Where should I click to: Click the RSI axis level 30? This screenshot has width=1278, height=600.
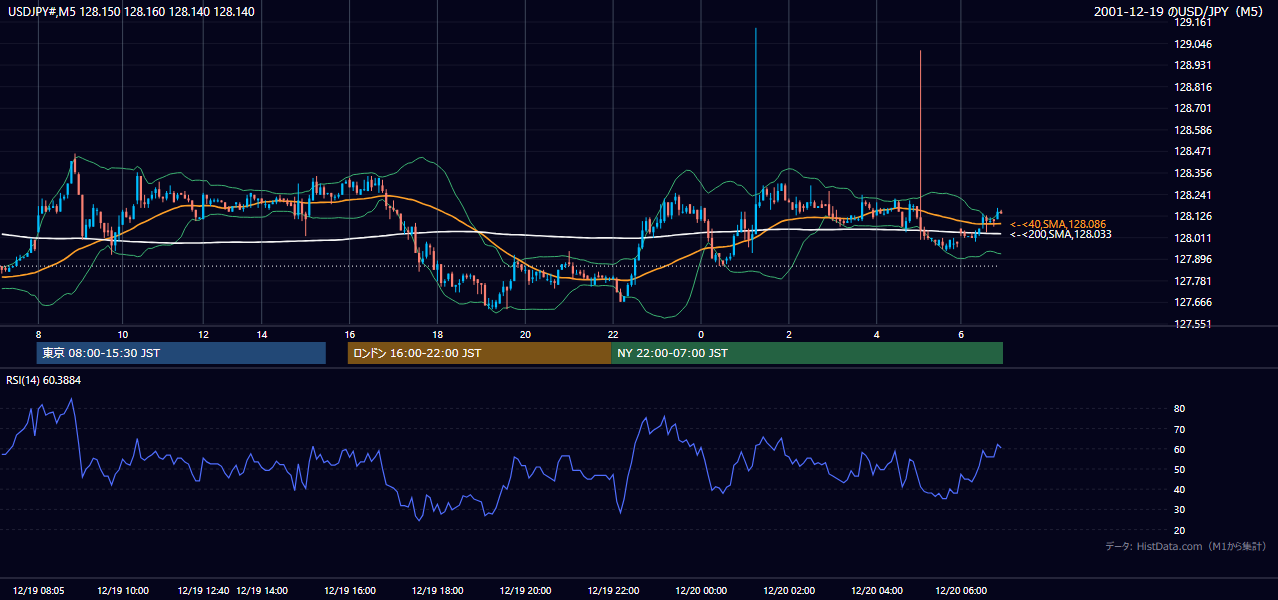tap(1179, 510)
